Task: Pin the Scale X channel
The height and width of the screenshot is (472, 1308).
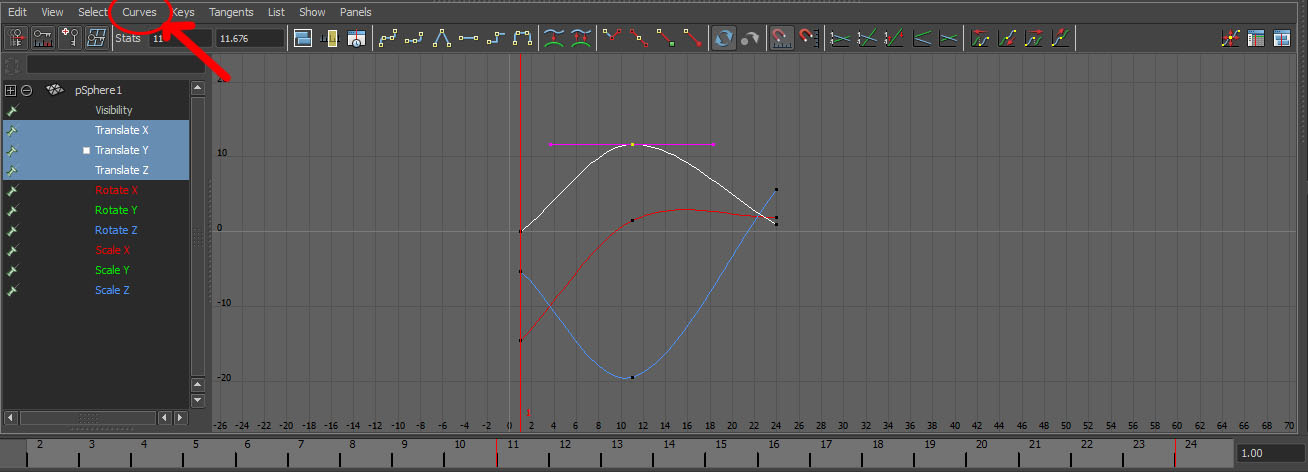Action: pos(12,250)
